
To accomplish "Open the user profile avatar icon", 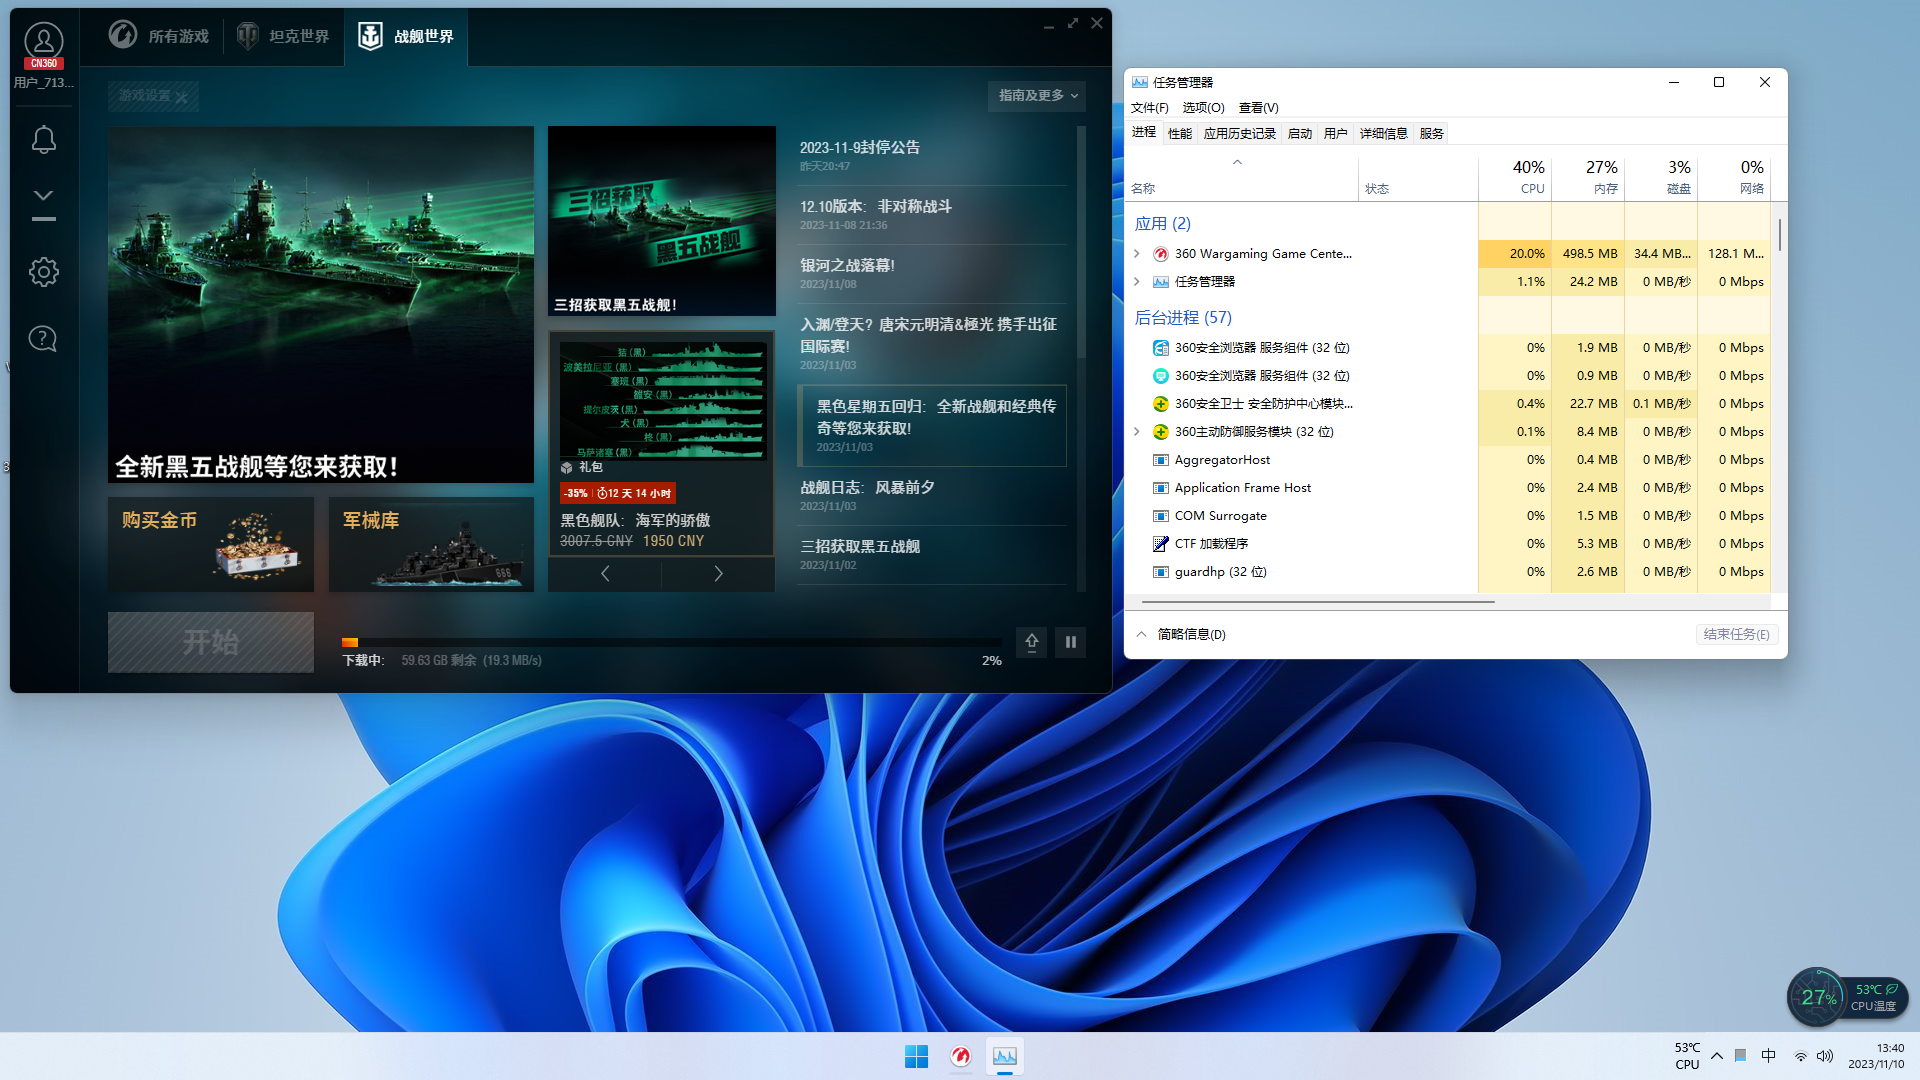I will (x=43, y=41).
